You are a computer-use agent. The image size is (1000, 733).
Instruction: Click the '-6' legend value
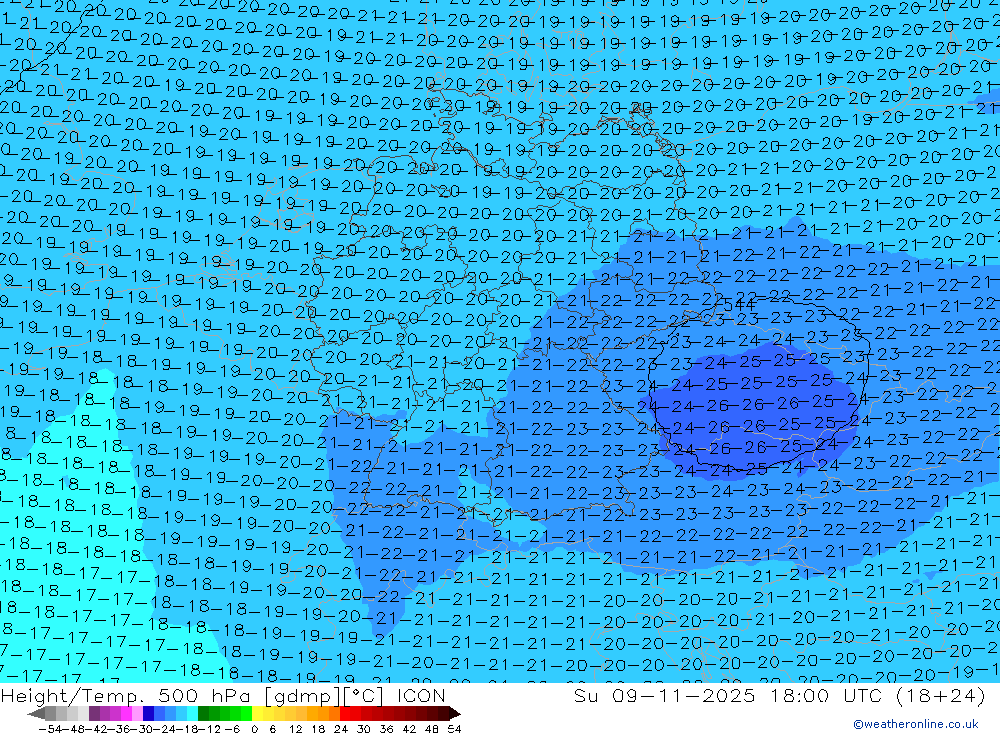click(232, 729)
